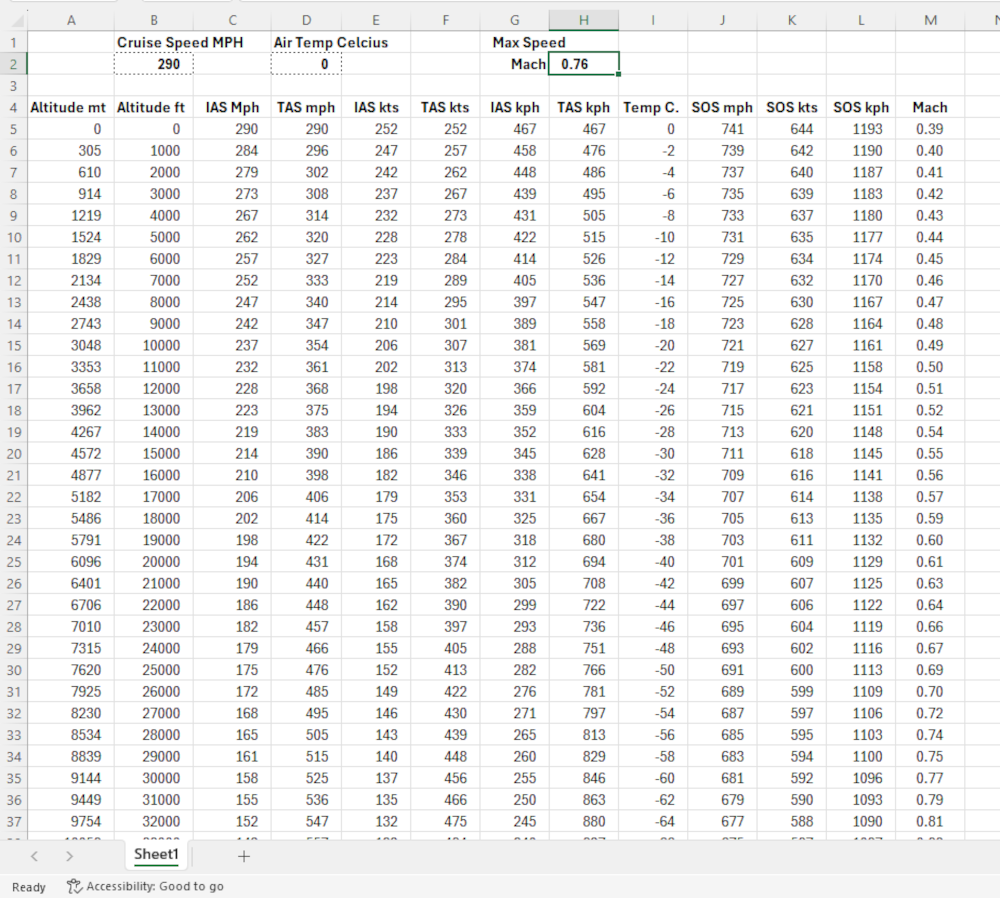The width and height of the screenshot is (1000, 898).
Task: Select the SOS mph cell showing 741
Action: pyautogui.click(x=722, y=129)
